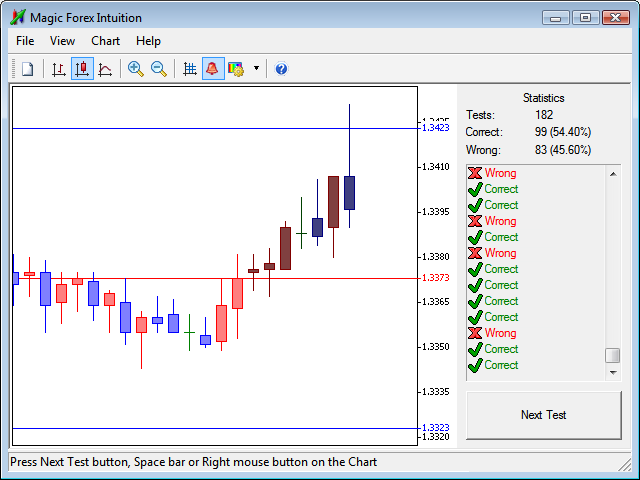
Task: Open the color settings icon
Action: pos(236,69)
